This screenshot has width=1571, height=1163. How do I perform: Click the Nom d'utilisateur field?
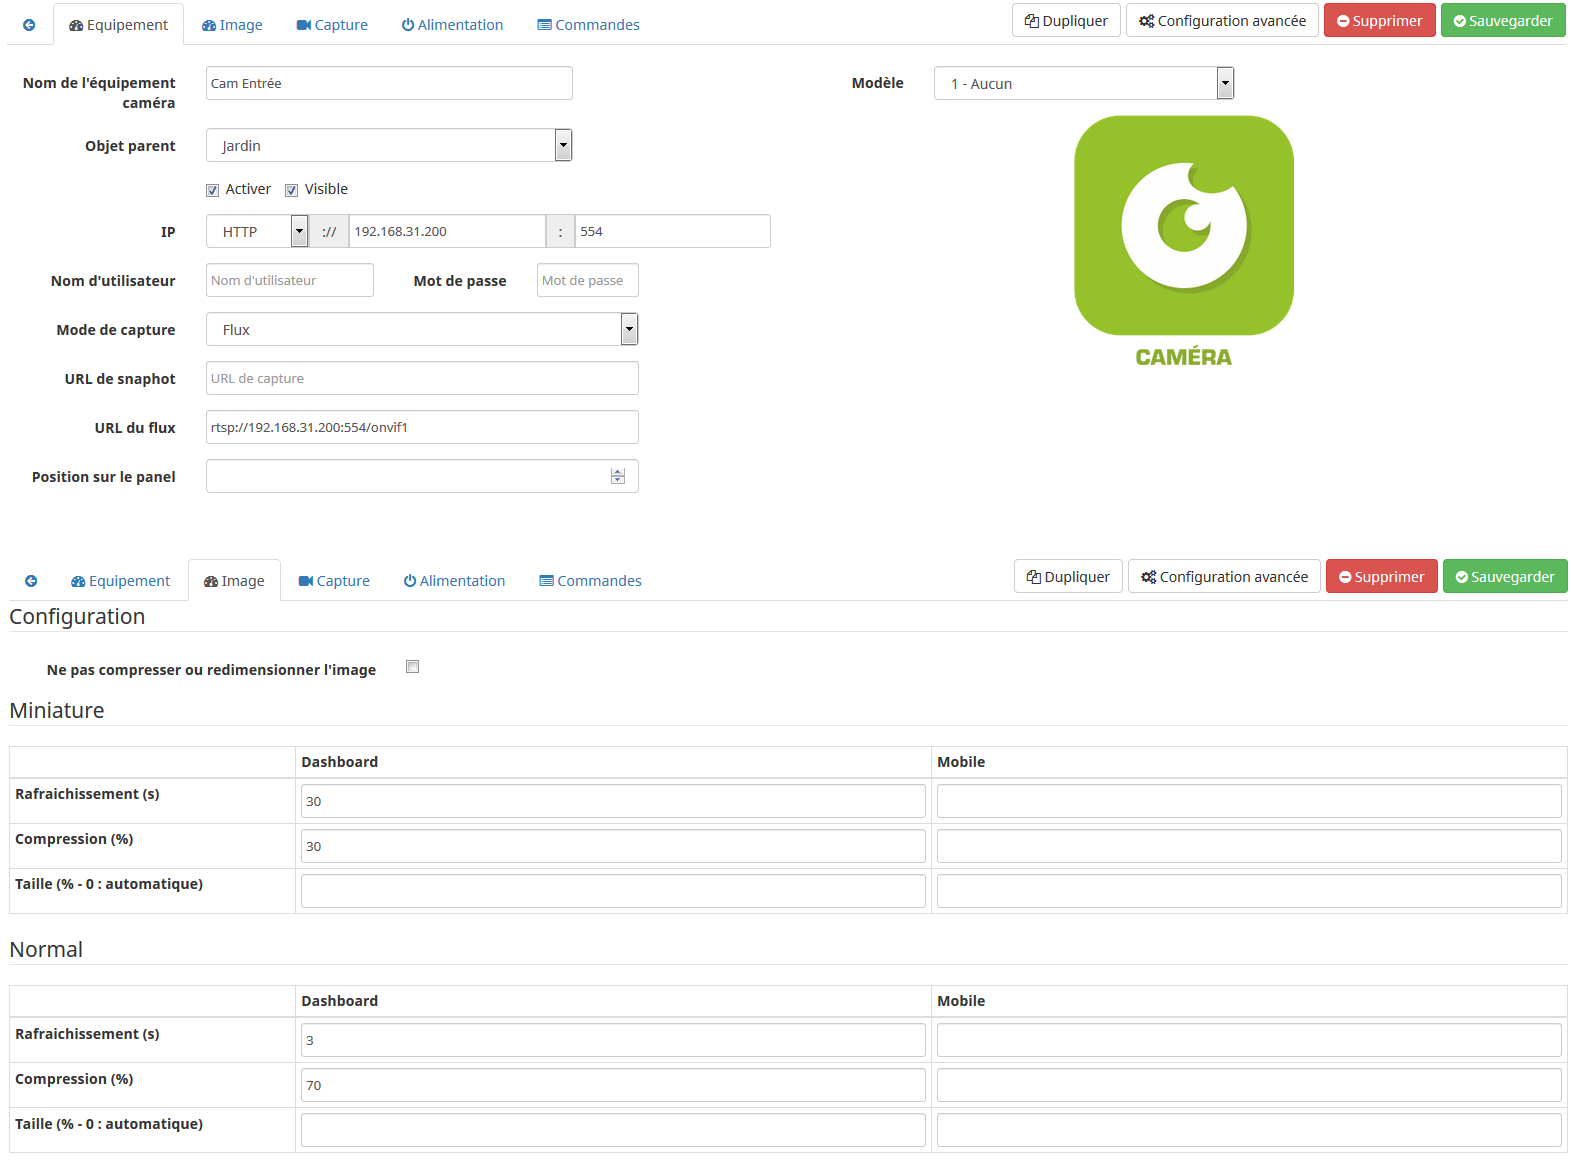pyautogui.click(x=290, y=280)
